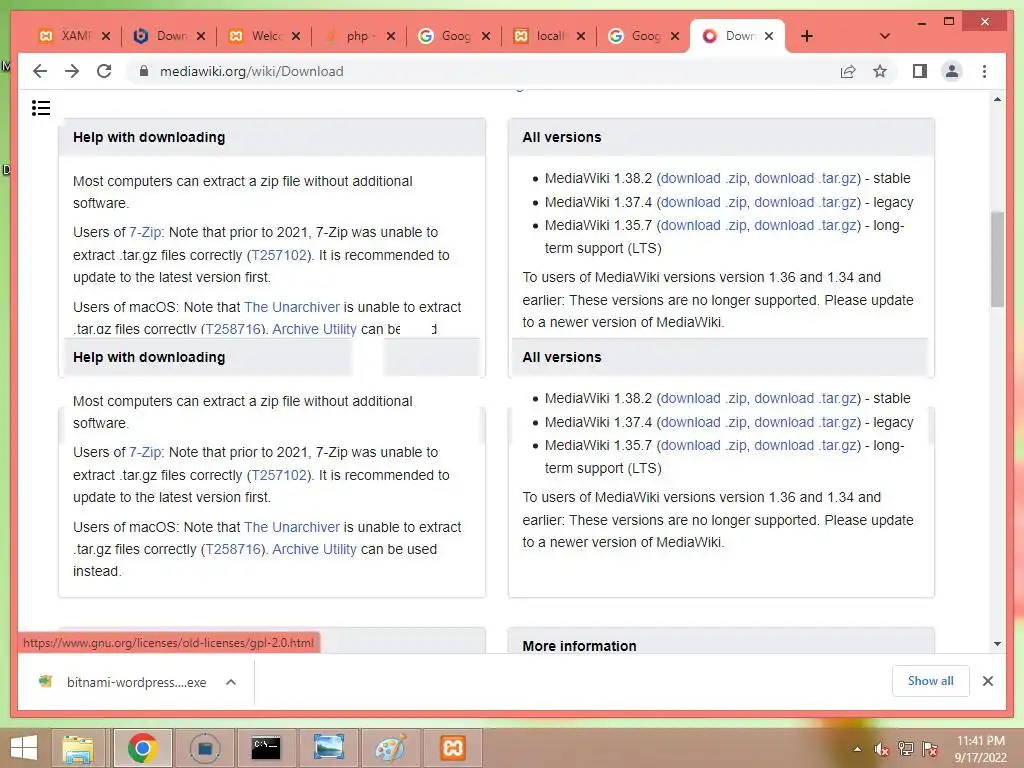Image resolution: width=1024 pixels, height=768 pixels.
Task: Bookmark this page with the star icon
Action: tap(880, 71)
